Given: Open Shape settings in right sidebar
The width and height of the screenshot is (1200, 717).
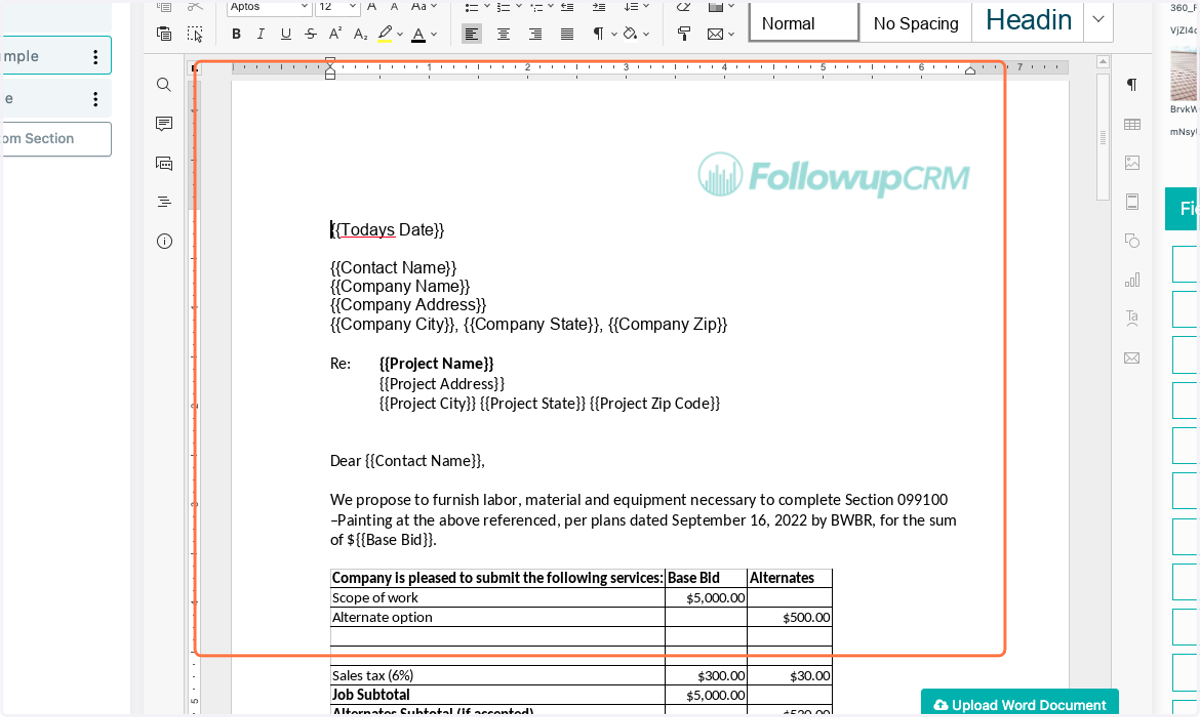Looking at the screenshot, I should [1132, 241].
